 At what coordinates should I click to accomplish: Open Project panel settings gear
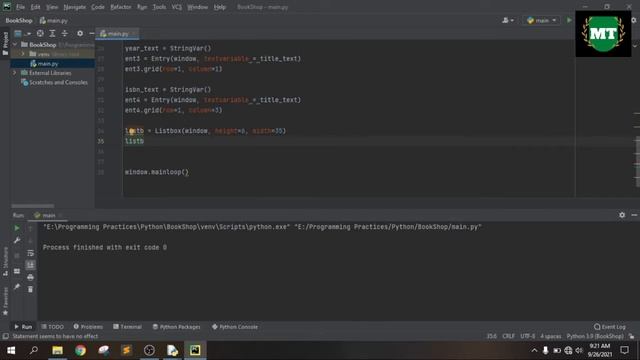point(80,33)
